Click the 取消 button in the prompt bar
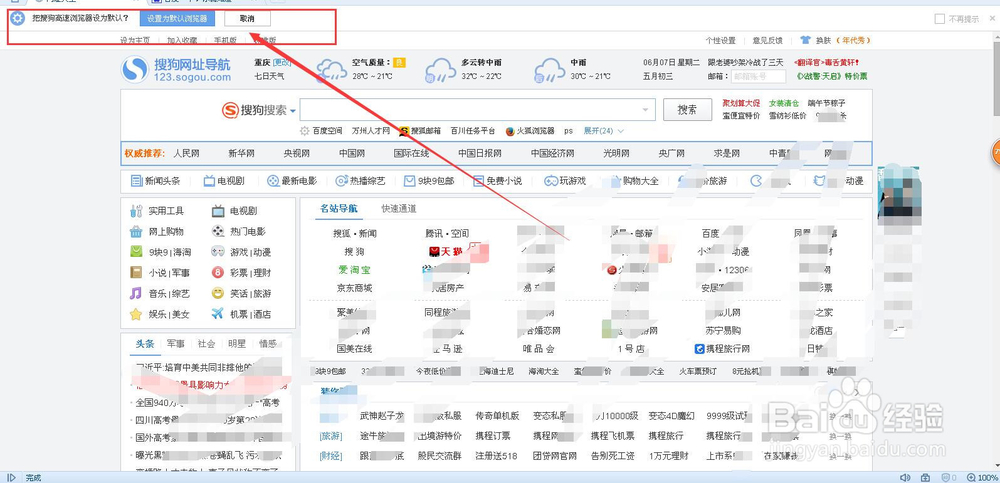1000x483 pixels. pyautogui.click(x=247, y=19)
